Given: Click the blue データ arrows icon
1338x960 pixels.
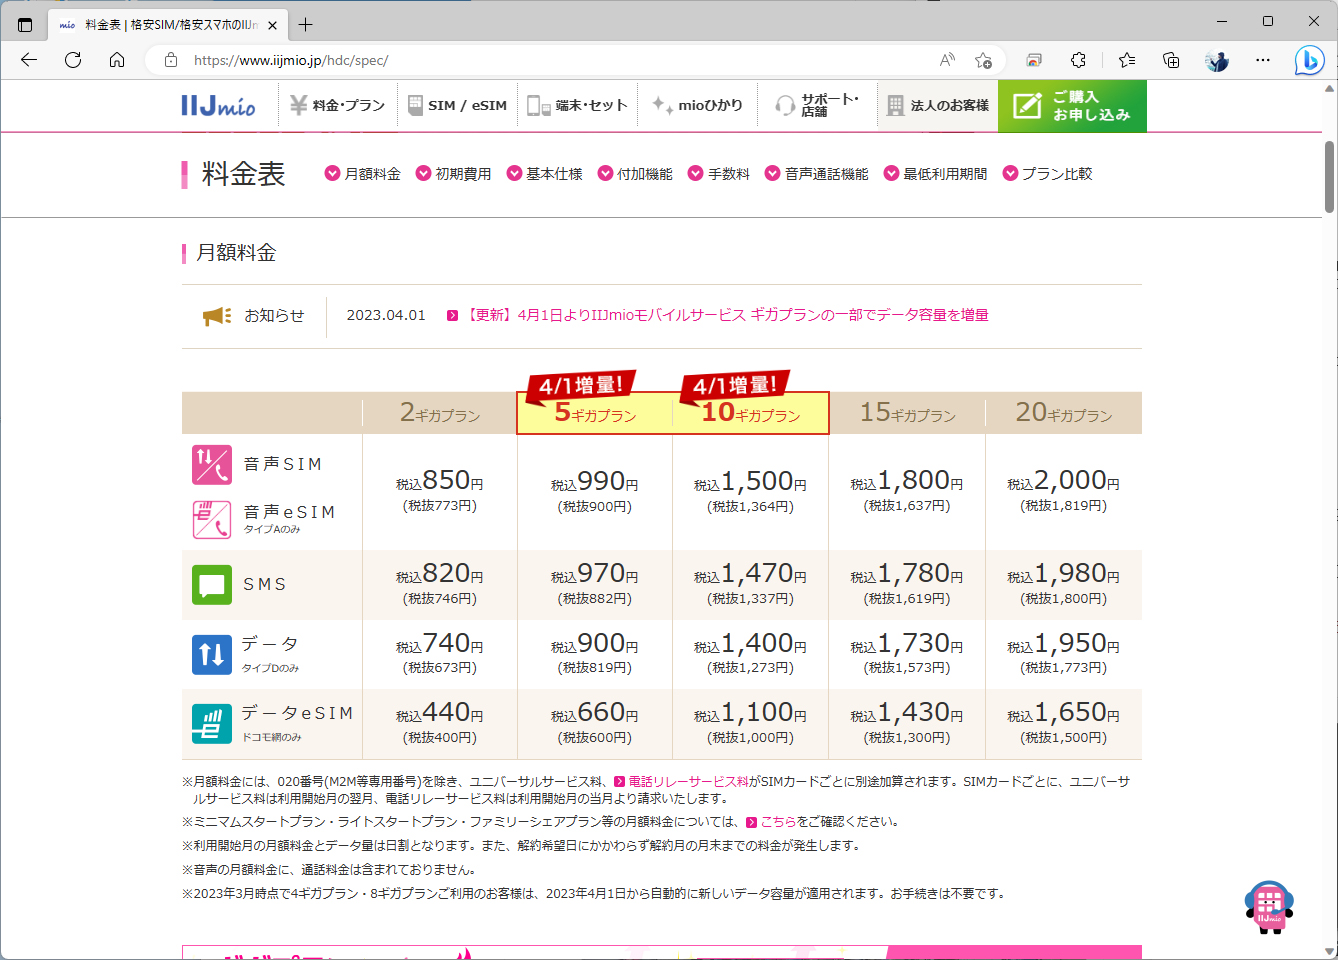Looking at the screenshot, I should [x=212, y=654].
